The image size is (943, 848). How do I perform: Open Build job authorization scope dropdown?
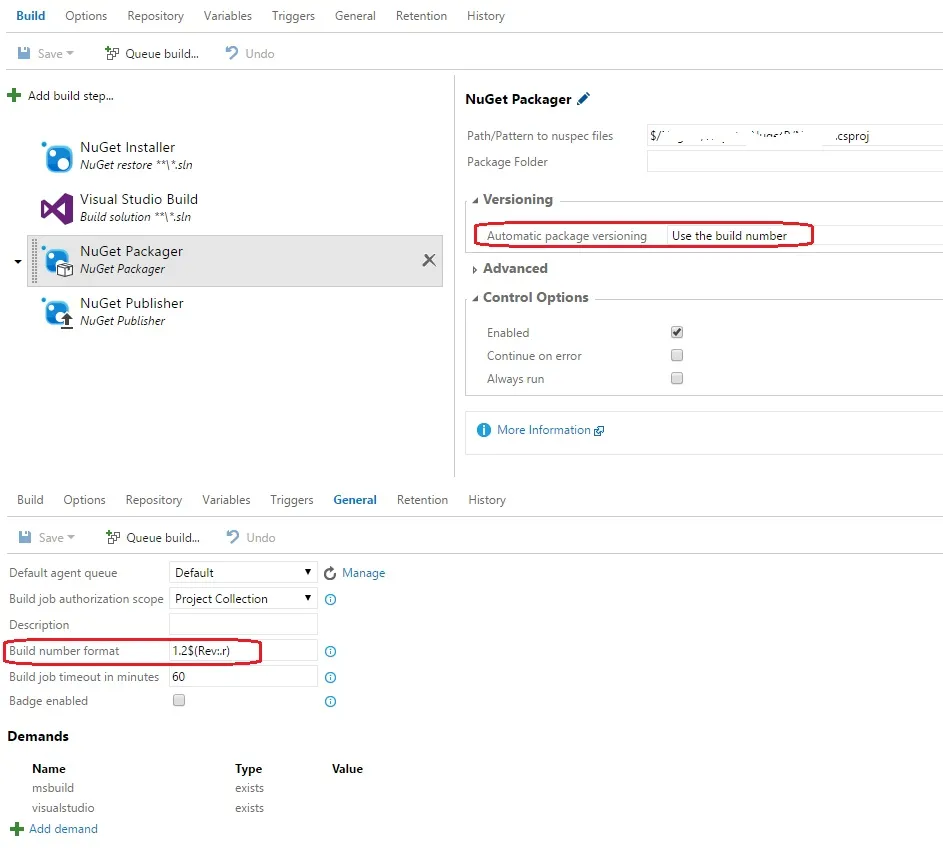click(243, 598)
